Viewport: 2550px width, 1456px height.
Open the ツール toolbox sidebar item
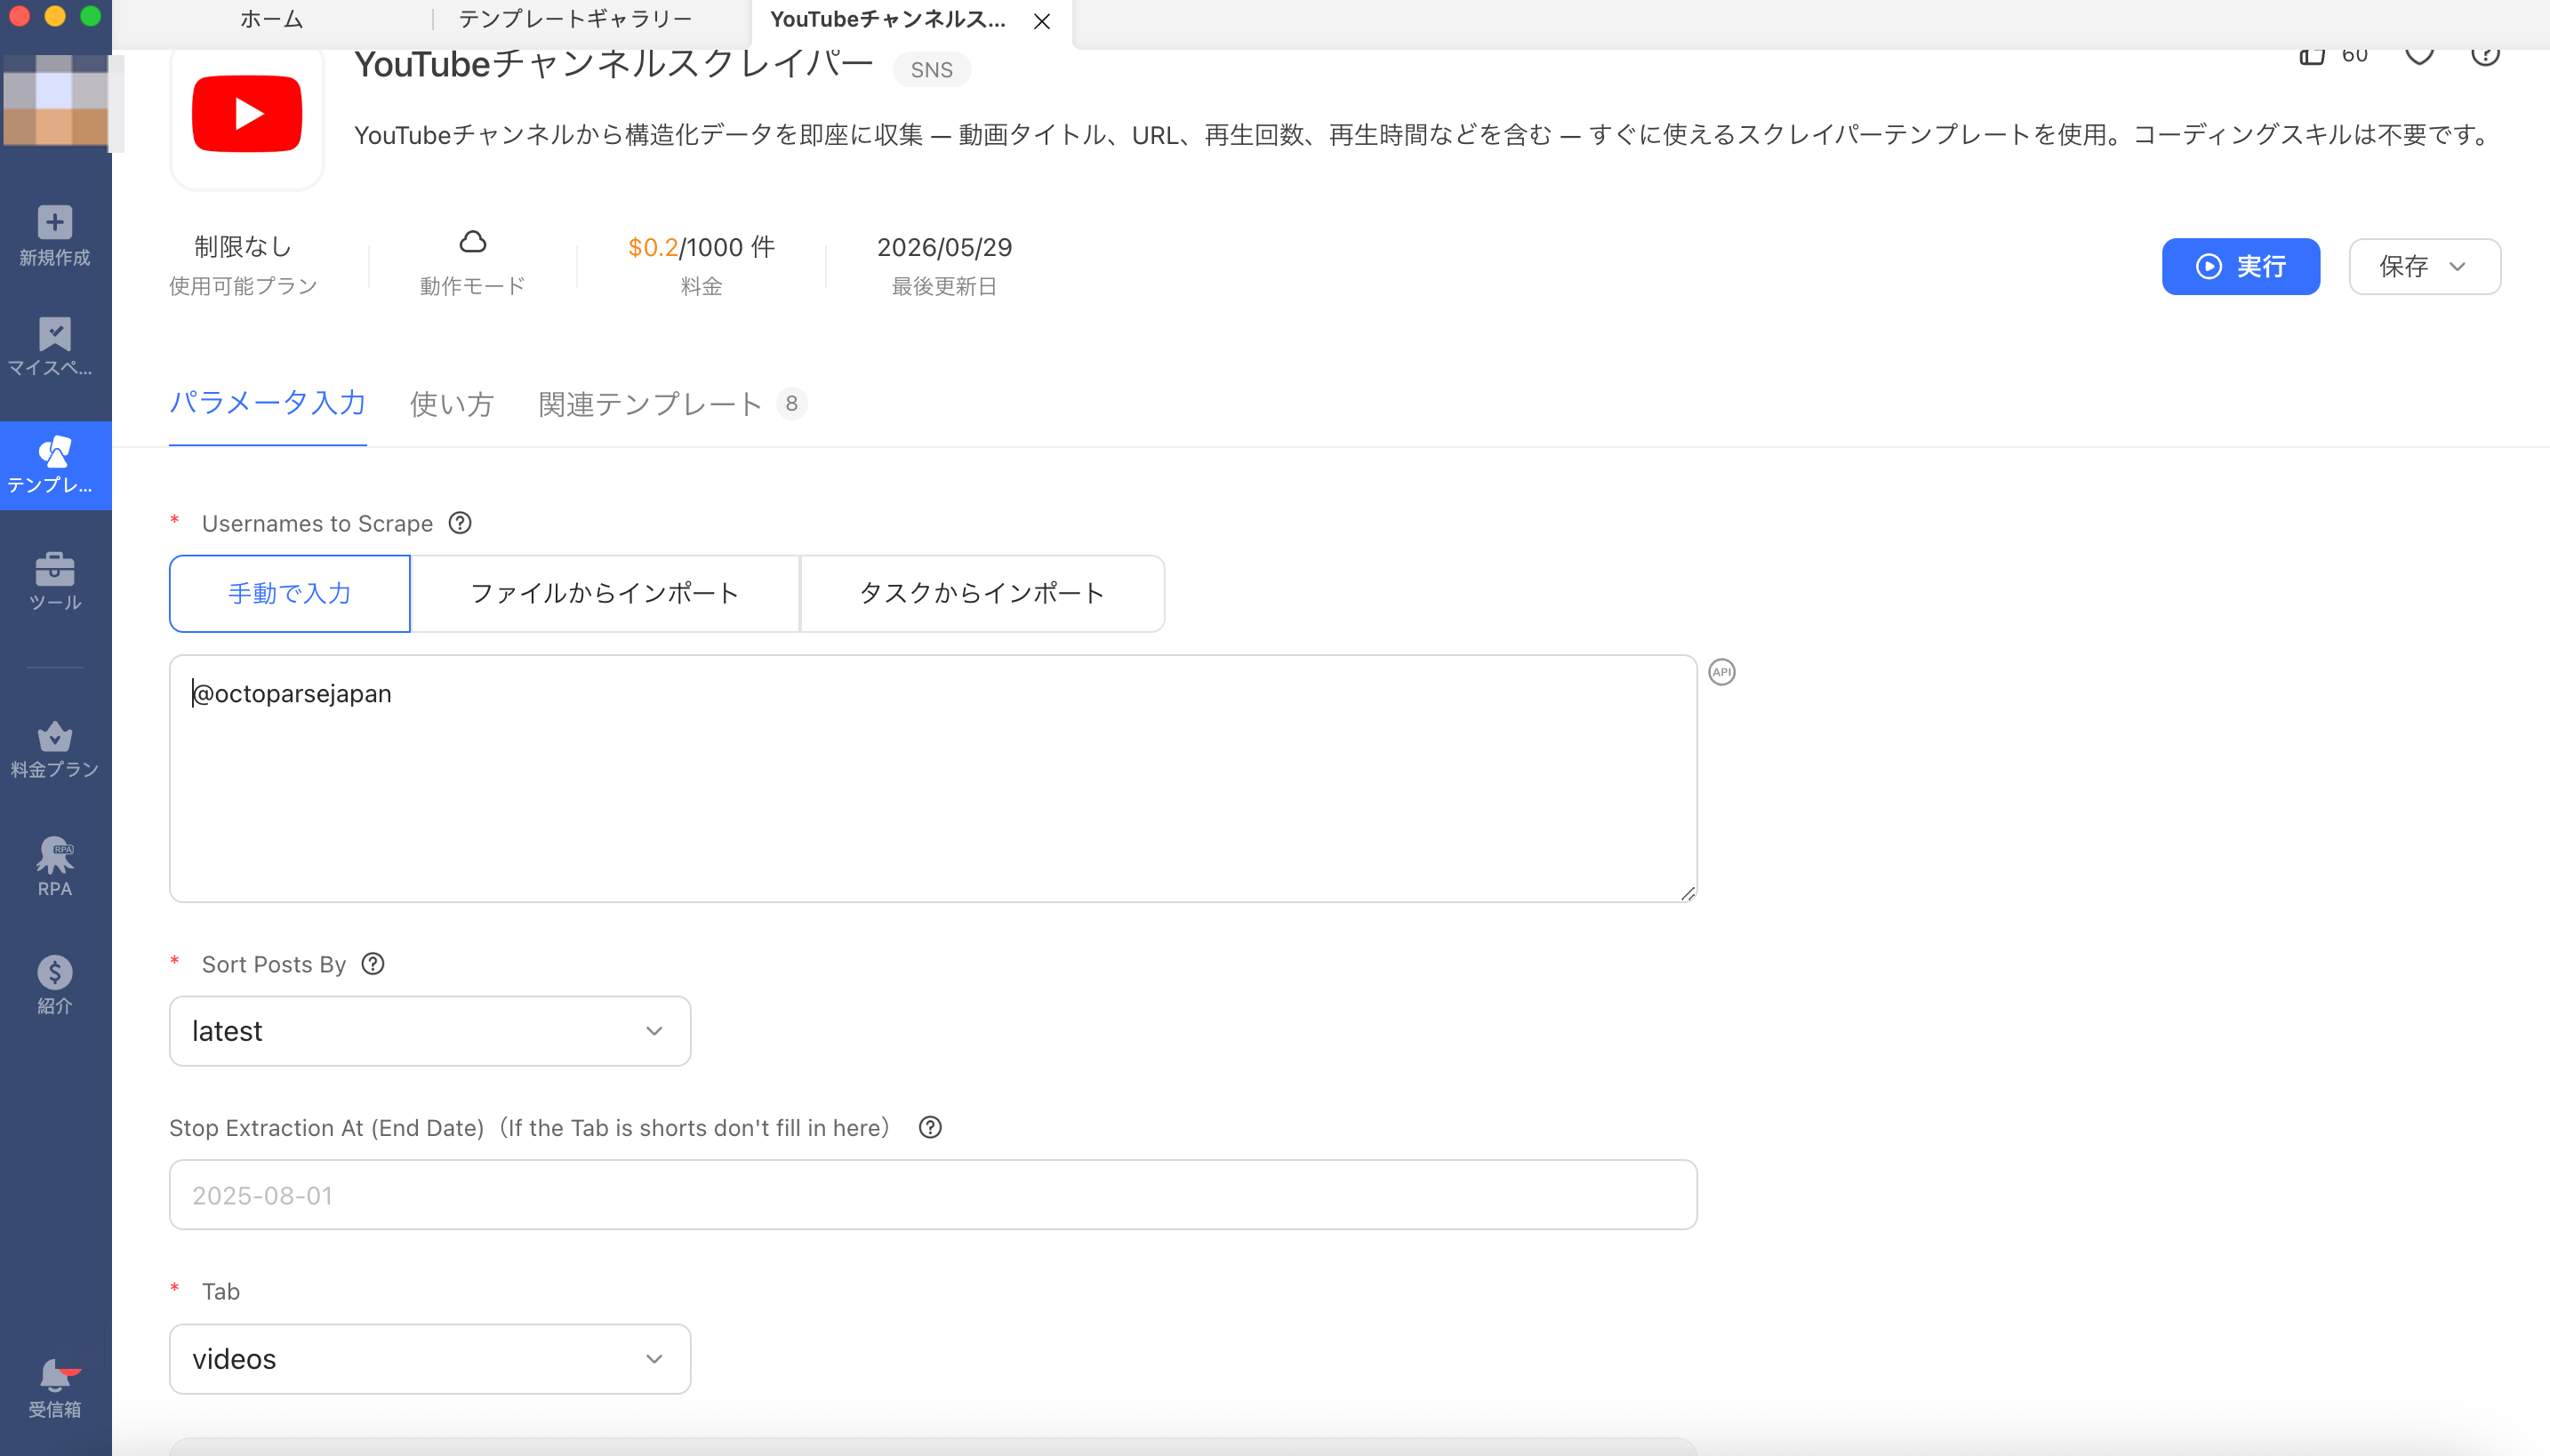[x=55, y=581]
